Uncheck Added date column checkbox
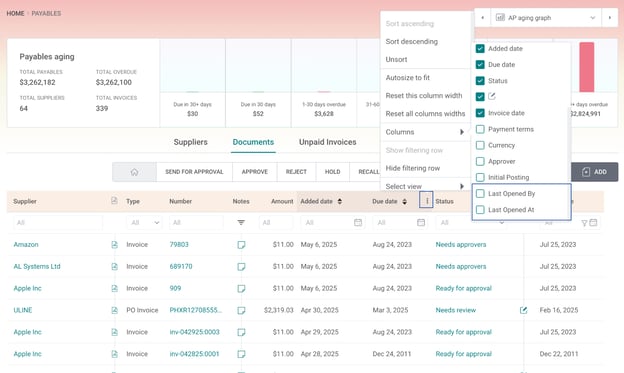624x373 pixels. coord(480,49)
